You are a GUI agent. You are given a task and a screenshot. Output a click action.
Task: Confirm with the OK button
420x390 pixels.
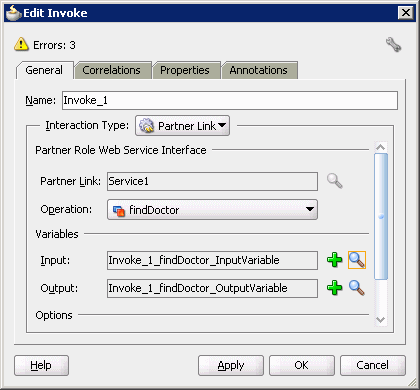coord(302,365)
